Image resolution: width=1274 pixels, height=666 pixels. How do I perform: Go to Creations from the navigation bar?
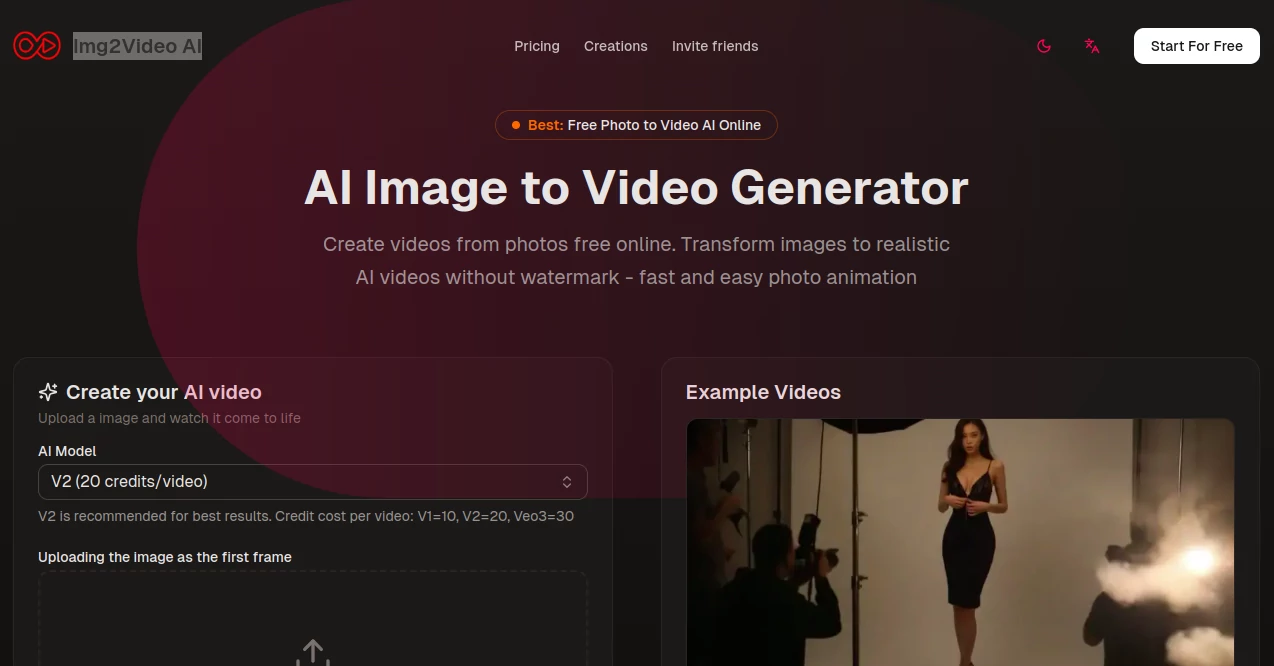tap(615, 46)
